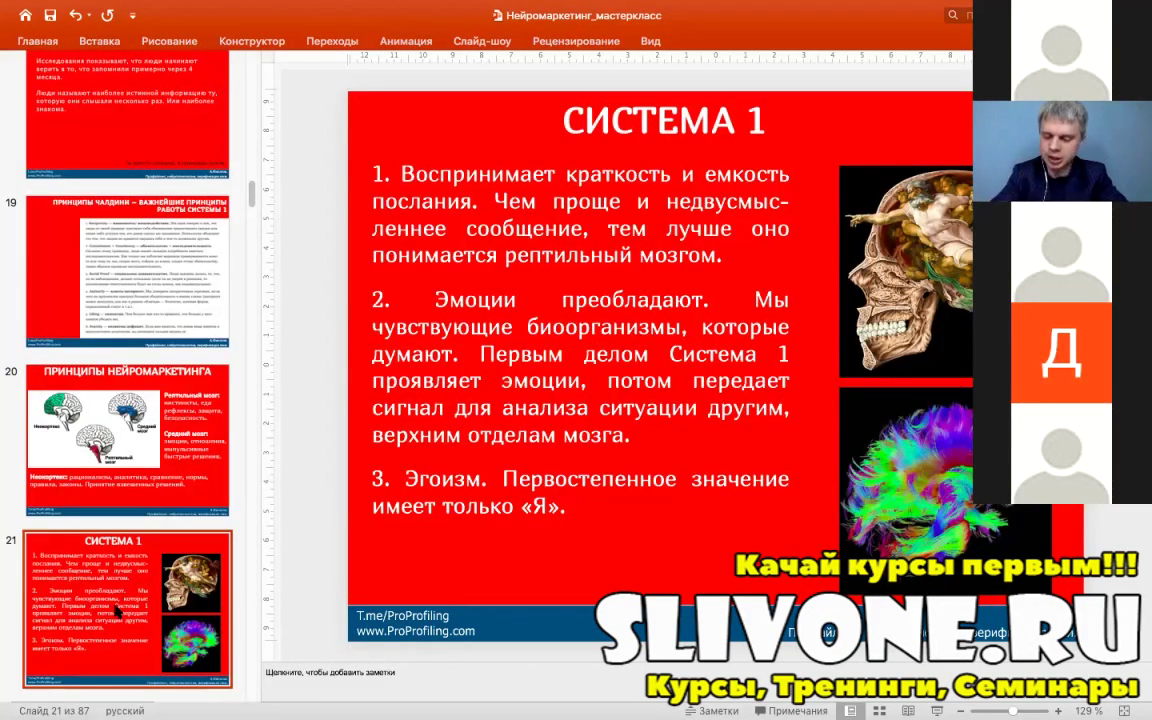Open the Слайд-шоу tab
Viewport: 1152px width, 720px height.
click(x=482, y=41)
